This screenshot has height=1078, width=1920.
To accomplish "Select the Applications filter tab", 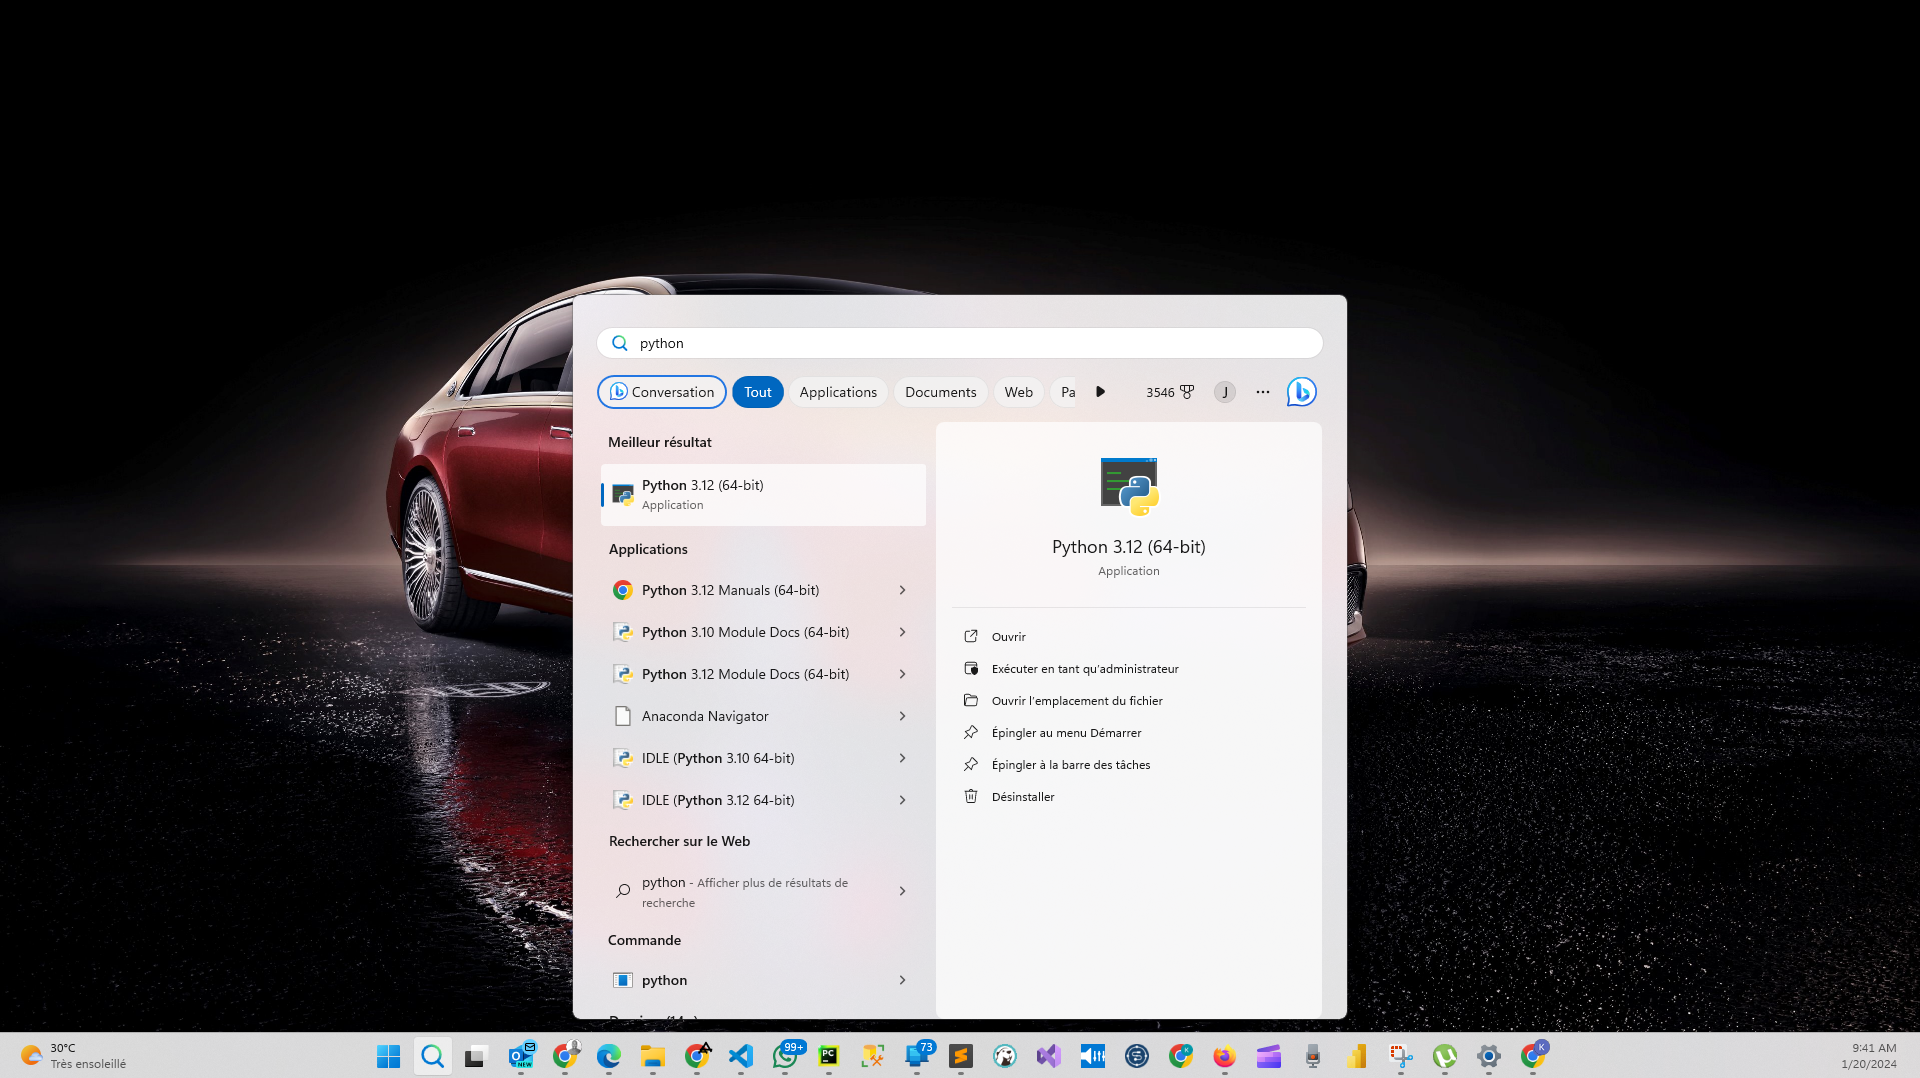I will click(x=838, y=392).
